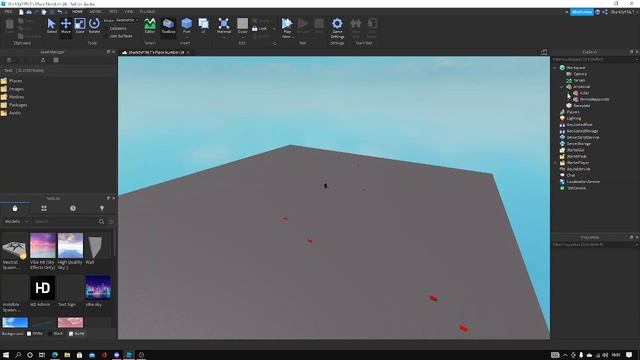Screen dimensions: 640x360
Task: Open the Models category dropdown in Toolbox
Action: click(16, 221)
